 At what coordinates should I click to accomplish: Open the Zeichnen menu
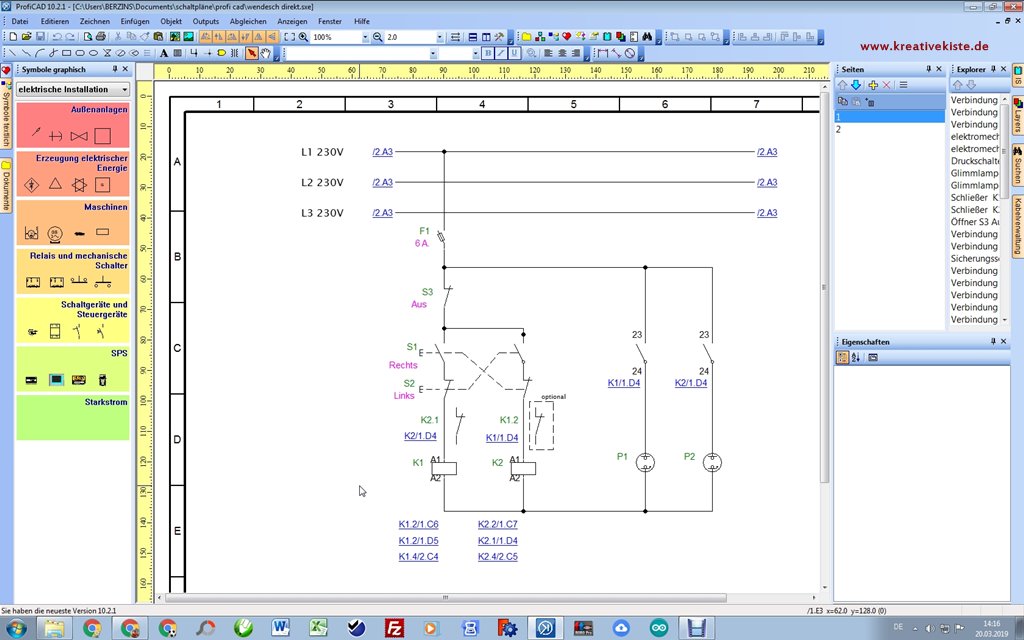pos(95,21)
